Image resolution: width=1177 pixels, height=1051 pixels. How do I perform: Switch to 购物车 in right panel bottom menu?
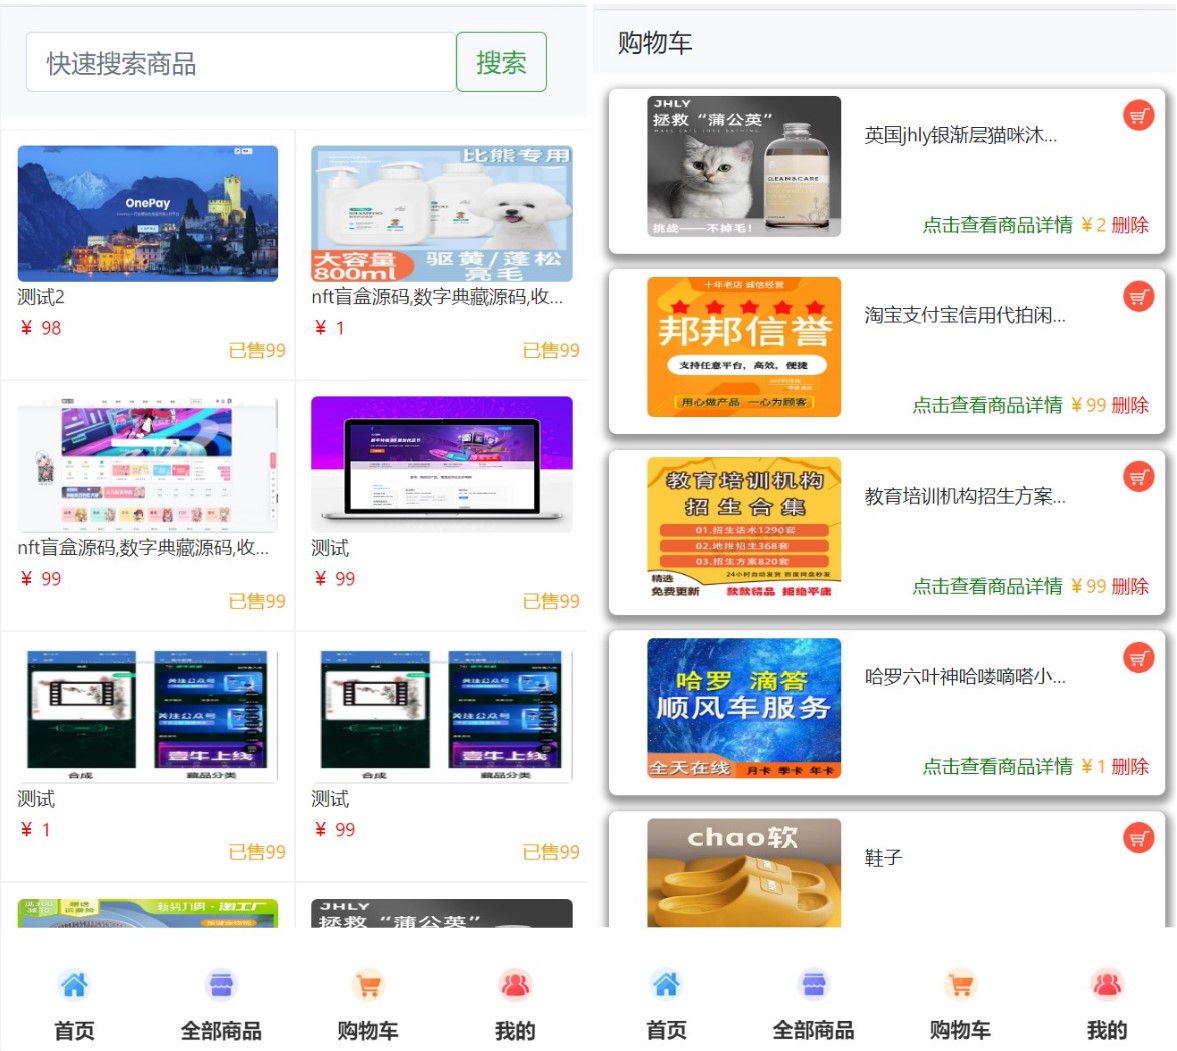(x=958, y=985)
